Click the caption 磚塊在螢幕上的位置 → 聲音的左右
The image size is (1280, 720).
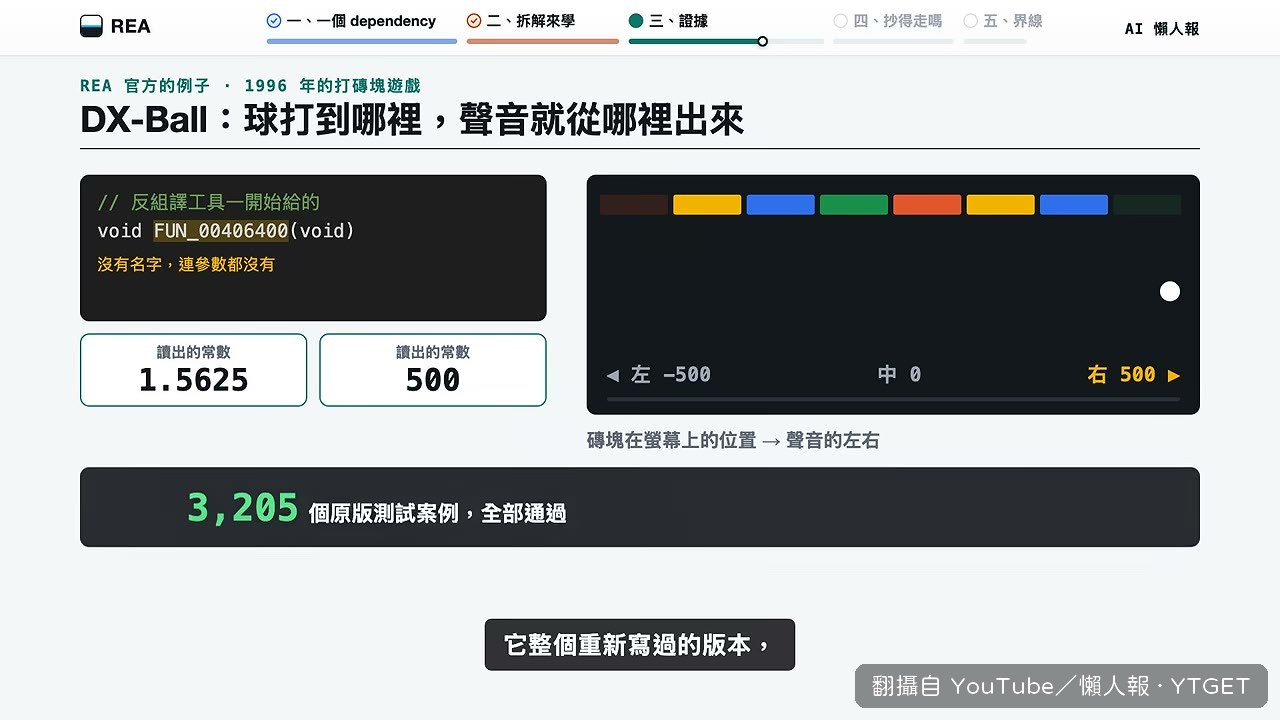coord(733,440)
